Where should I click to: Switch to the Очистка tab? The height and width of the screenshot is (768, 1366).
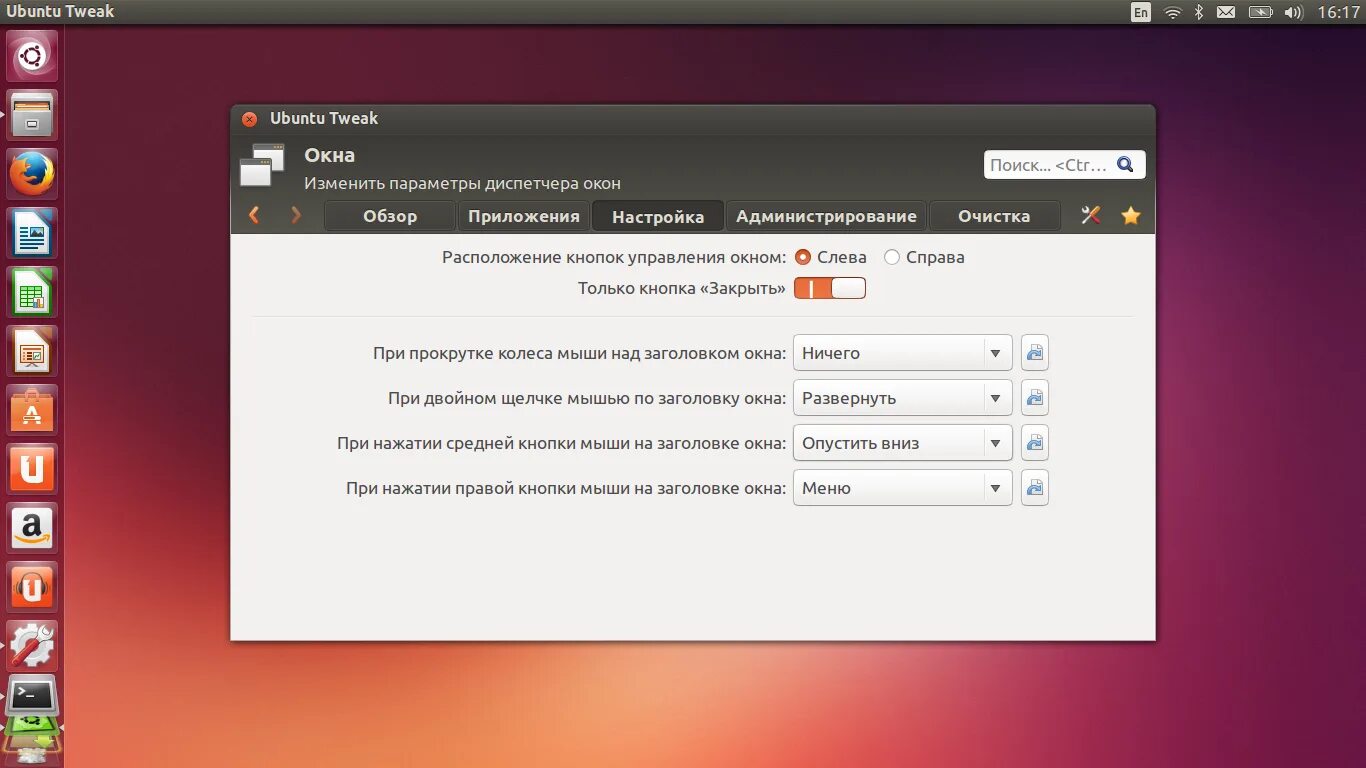[x=994, y=216]
